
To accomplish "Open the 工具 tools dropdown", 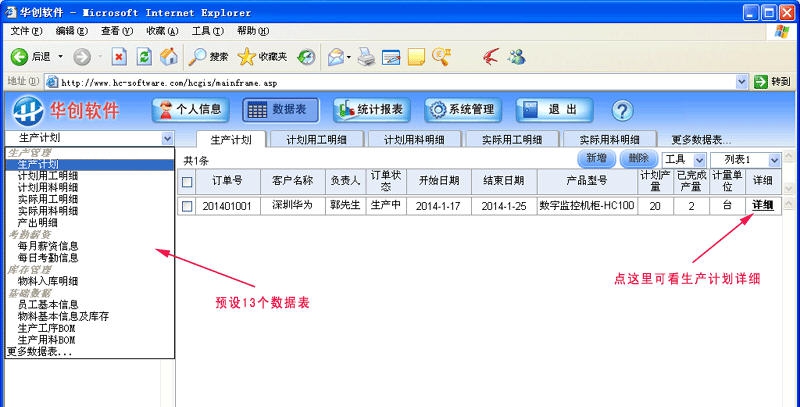I will 684,160.
